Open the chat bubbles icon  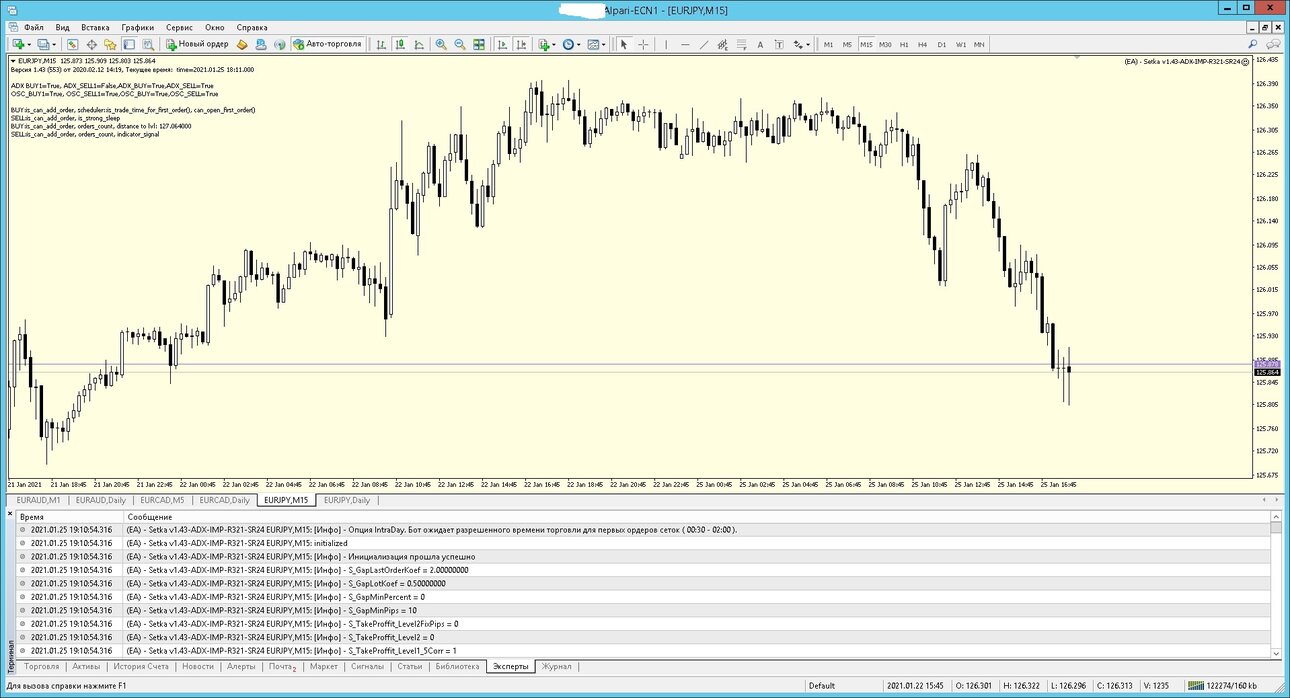(1273, 44)
